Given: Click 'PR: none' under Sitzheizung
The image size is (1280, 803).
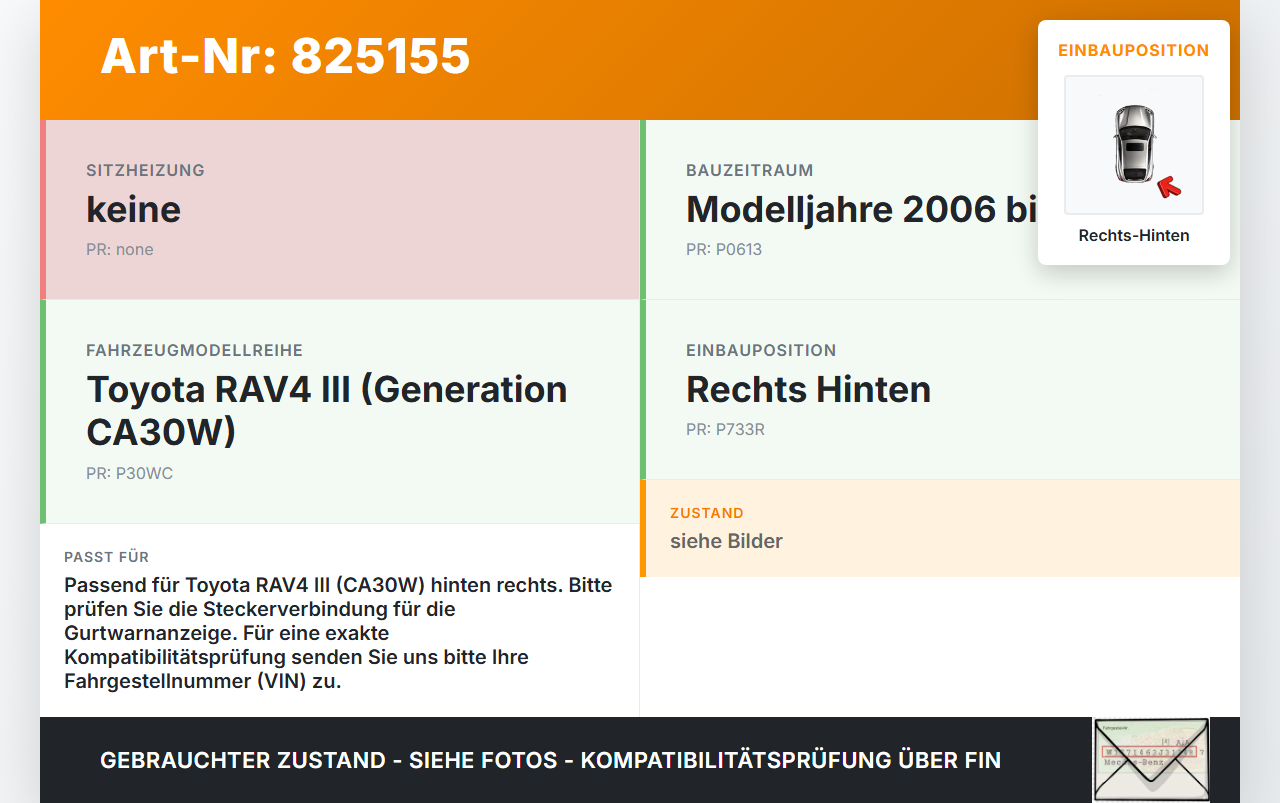Looking at the screenshot, I should click(120, 250).
